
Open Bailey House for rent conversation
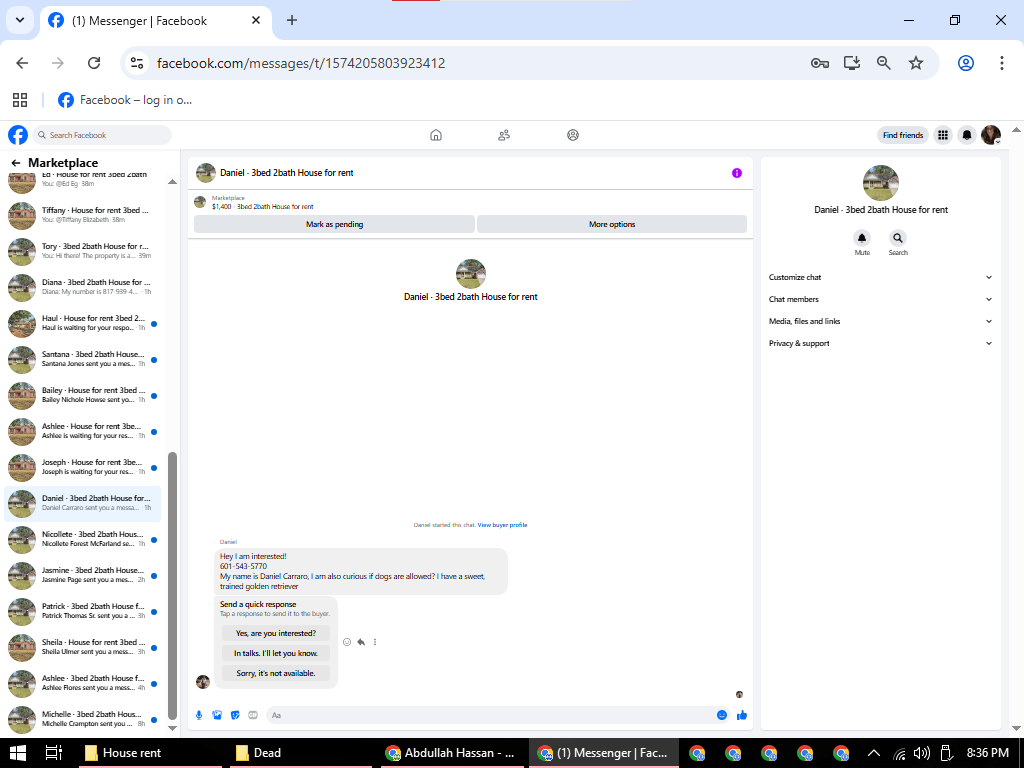click(84, 395)
